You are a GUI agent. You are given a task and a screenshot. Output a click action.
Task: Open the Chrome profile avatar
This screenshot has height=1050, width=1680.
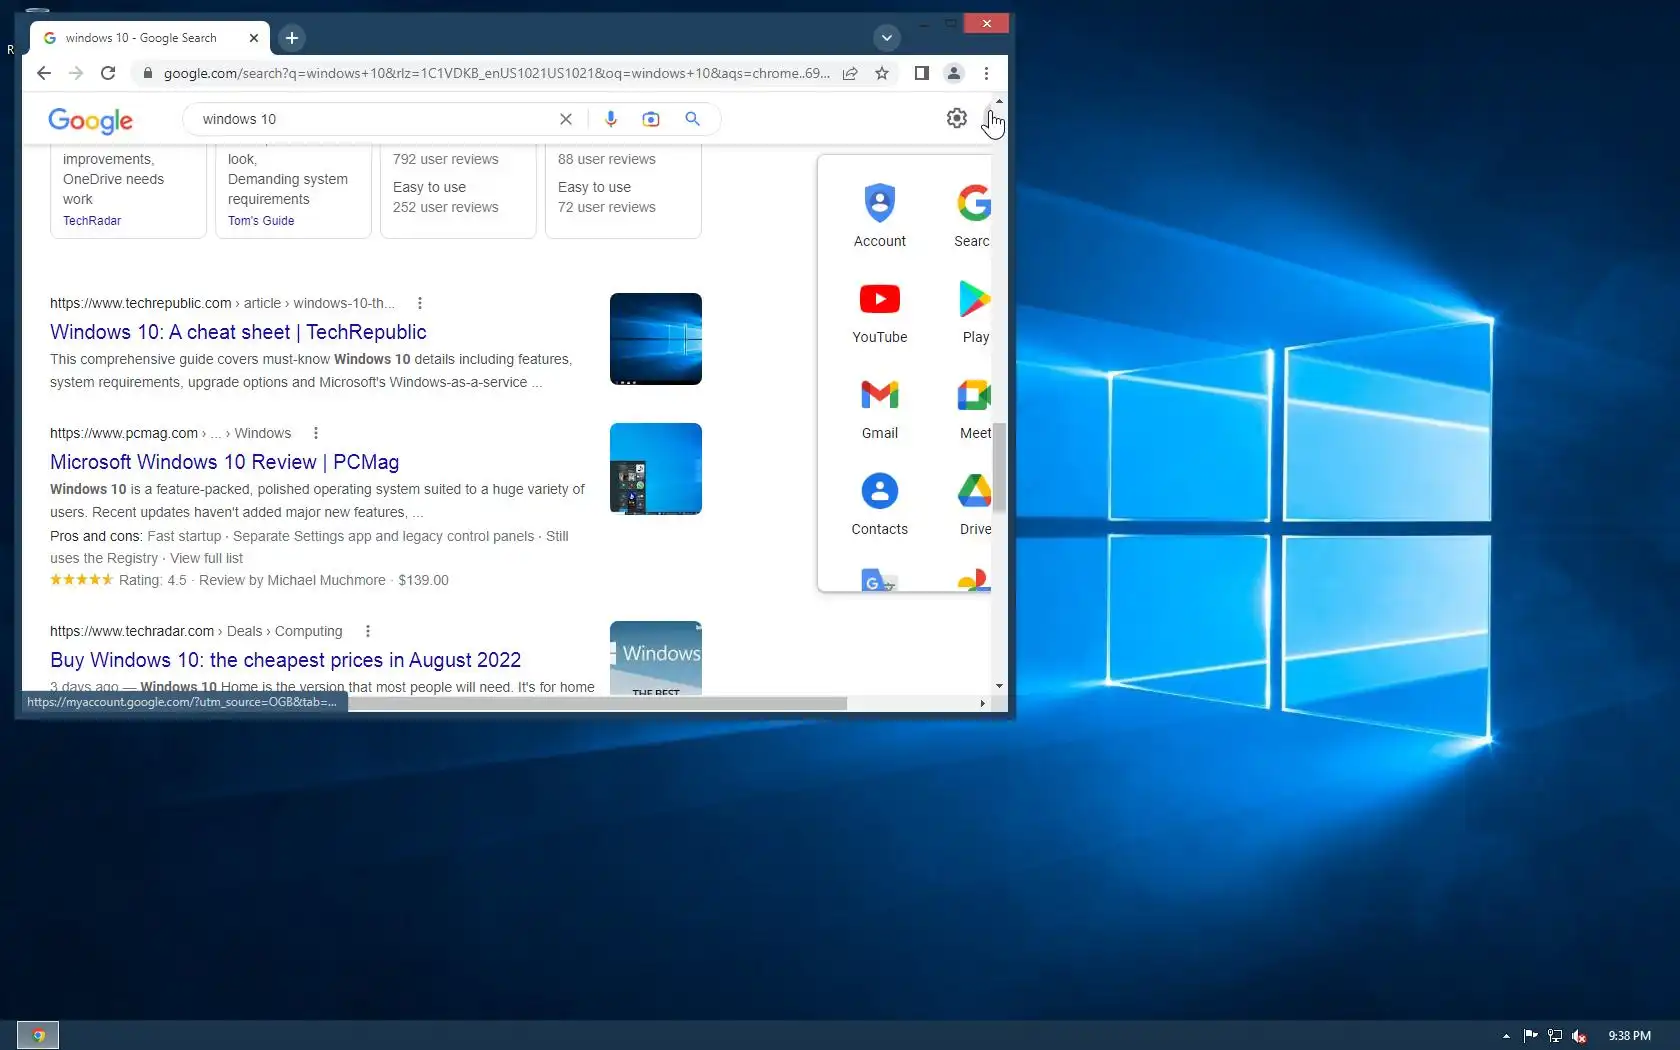tap(954, 73)
